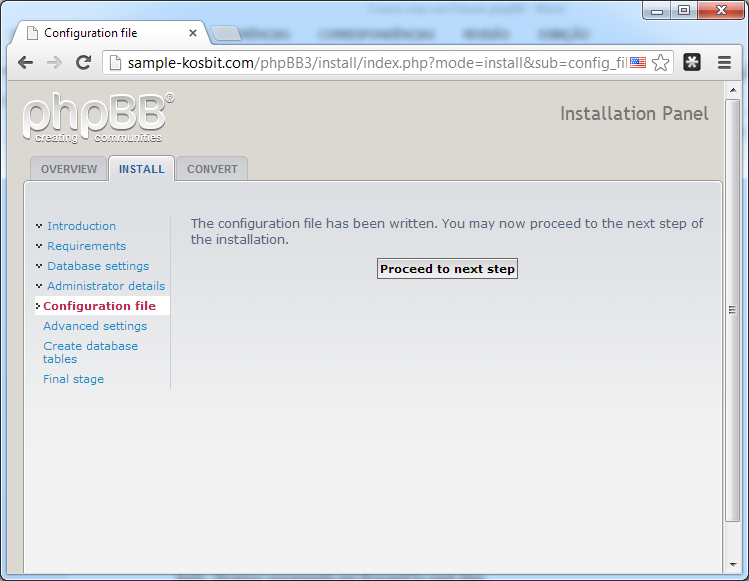Screen dimensions: 749x581
Task: Close the Configuration file tab
Action: click(193, 33)
